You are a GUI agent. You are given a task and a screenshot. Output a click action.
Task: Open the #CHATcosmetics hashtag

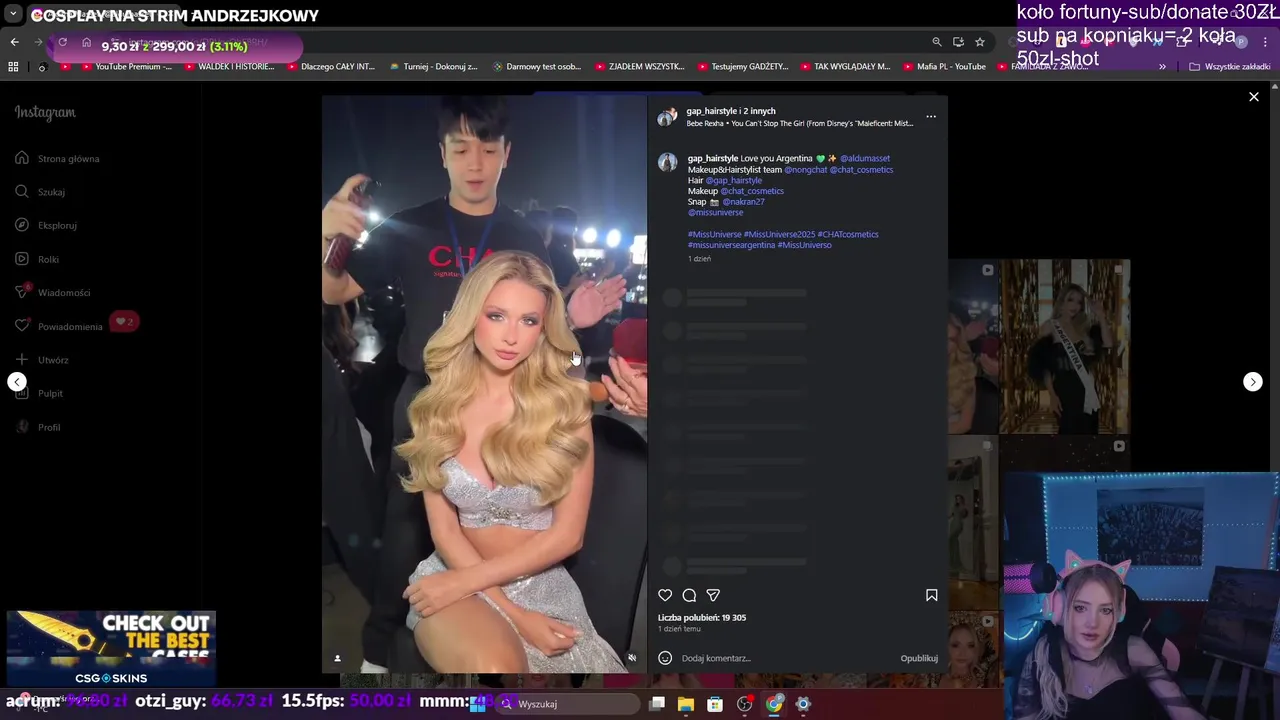[x=848, y=234]
